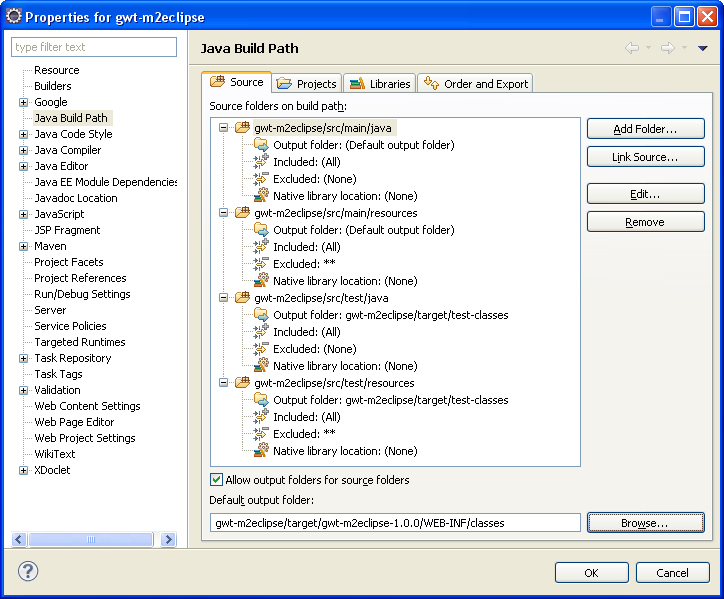Open back history dropdown arrow
The height and width of the screenshot is (599, 724).
click(x=648, y=48)
